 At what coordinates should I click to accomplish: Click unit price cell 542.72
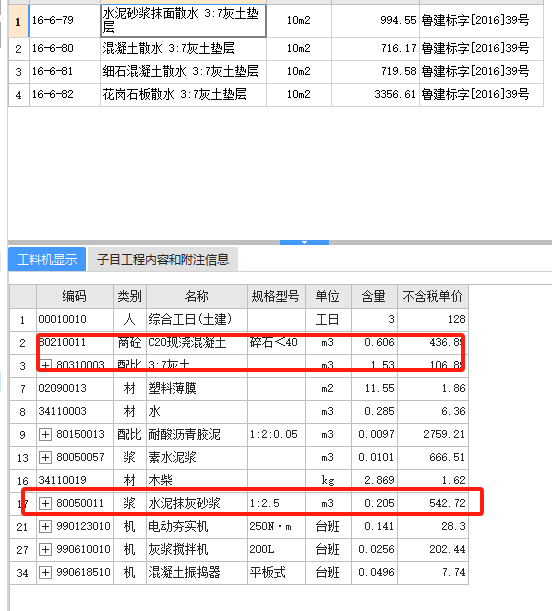click(x=433, y=504)
